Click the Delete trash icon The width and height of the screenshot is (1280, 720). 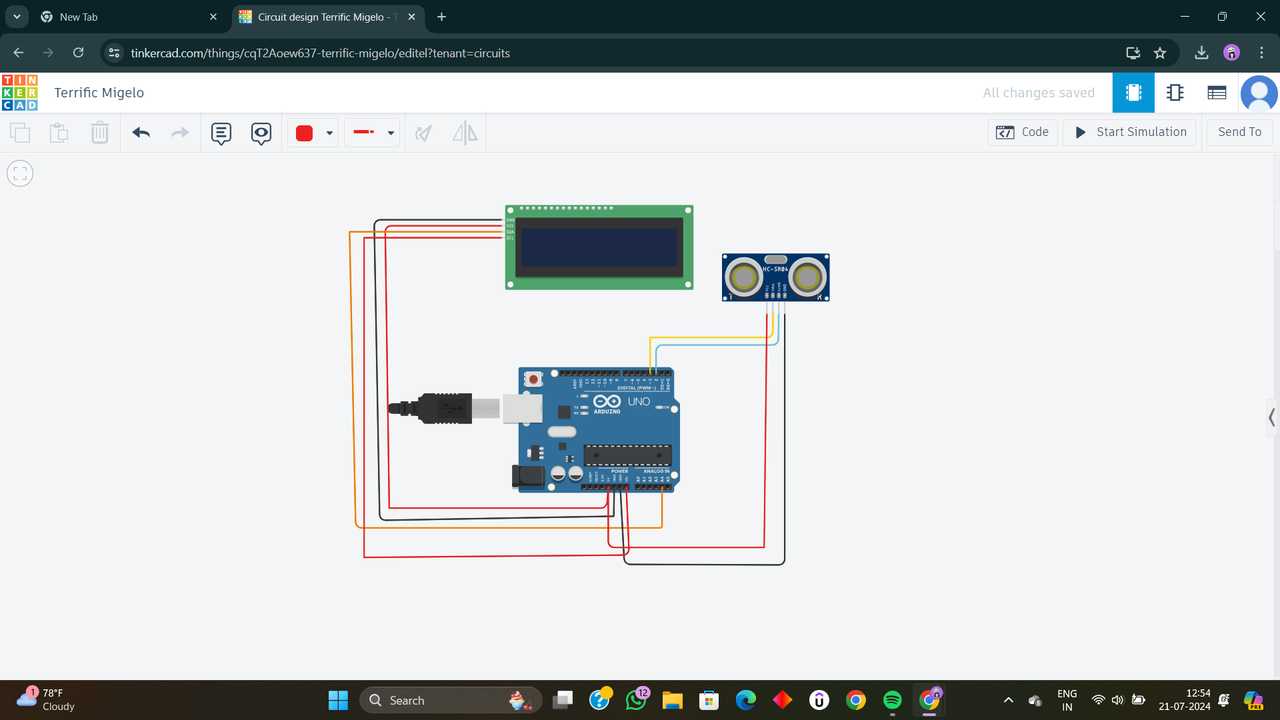pos(100,132)
